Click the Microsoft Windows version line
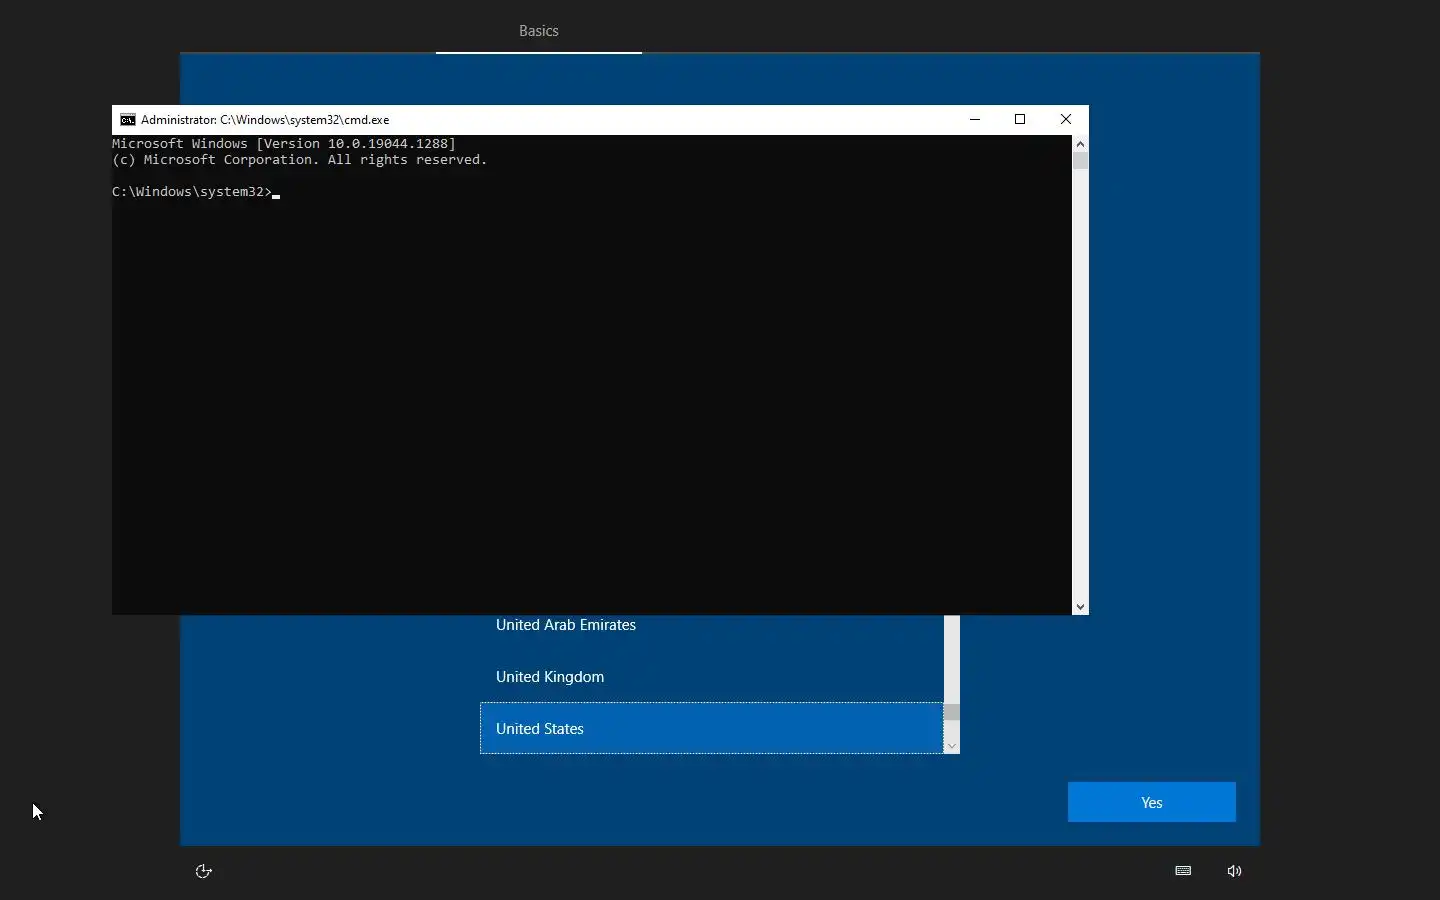Image resolution: width=1440 pixels, height=900 pixels. [284, 144]
